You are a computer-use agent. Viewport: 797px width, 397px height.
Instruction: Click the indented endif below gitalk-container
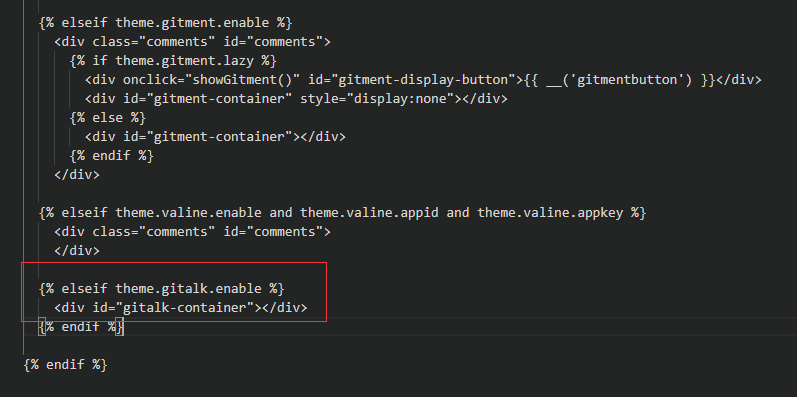81,327
